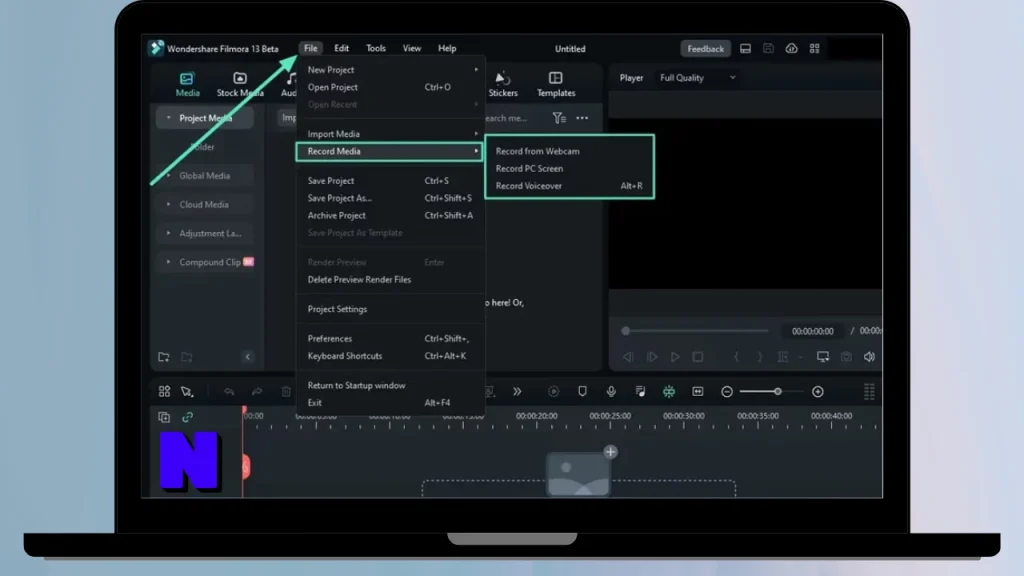Expand the New Project submenu
The height and width of the screenshot is (576, 1024).
[x=390, y=69]
